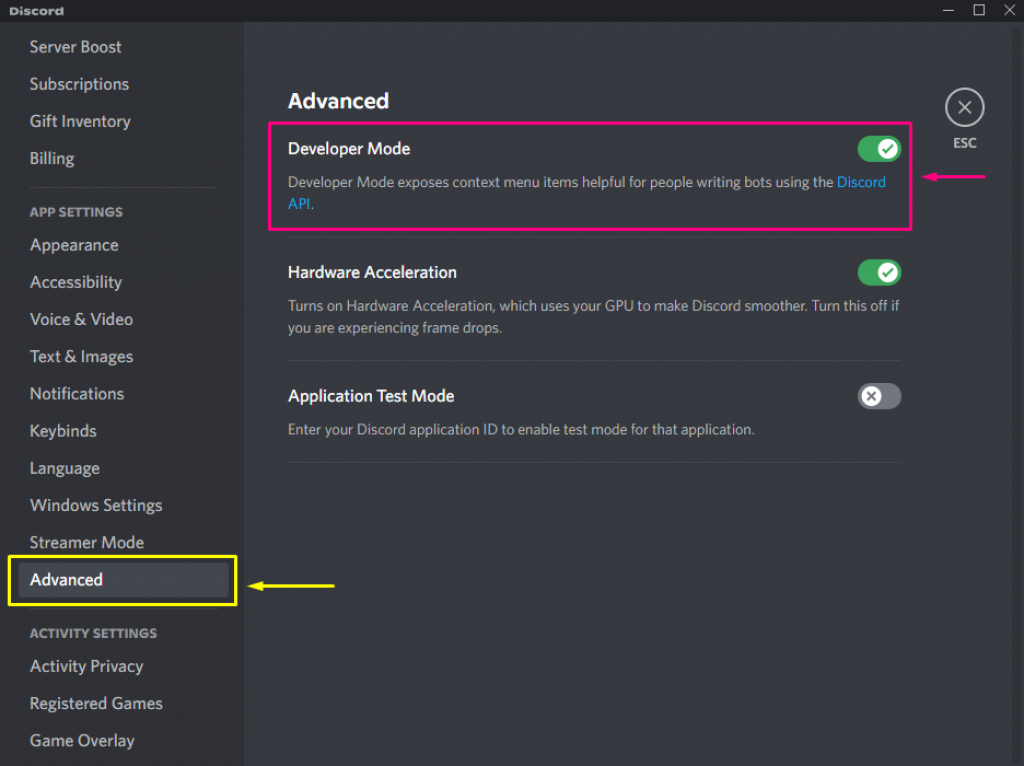The width and height of the screenshot is (1024, 766).
Task: Select Advanced in settings sidebar
Action: tap(67, 580)
